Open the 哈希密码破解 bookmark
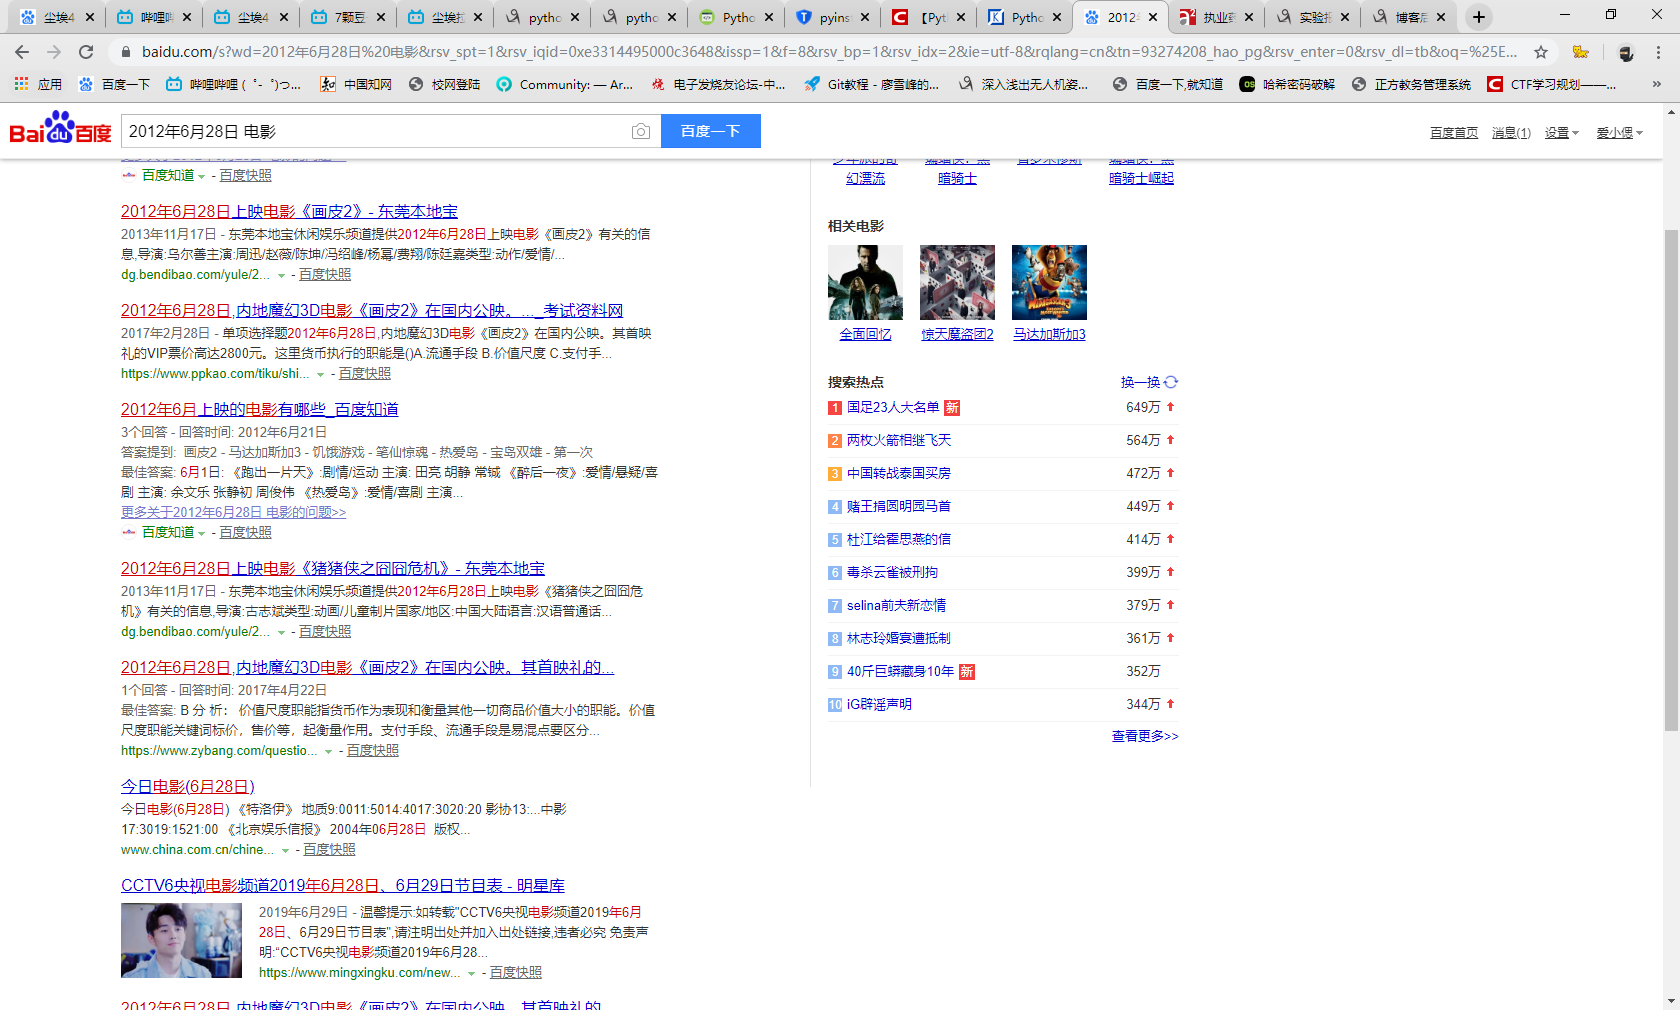 (1287, 85)
